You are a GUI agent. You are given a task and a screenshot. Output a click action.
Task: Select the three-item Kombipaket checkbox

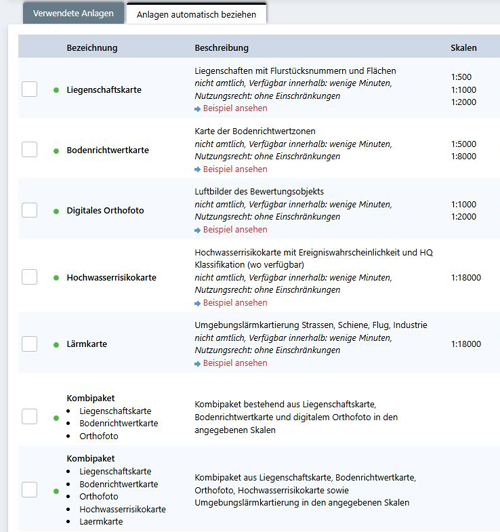click(x=30, y=416)
